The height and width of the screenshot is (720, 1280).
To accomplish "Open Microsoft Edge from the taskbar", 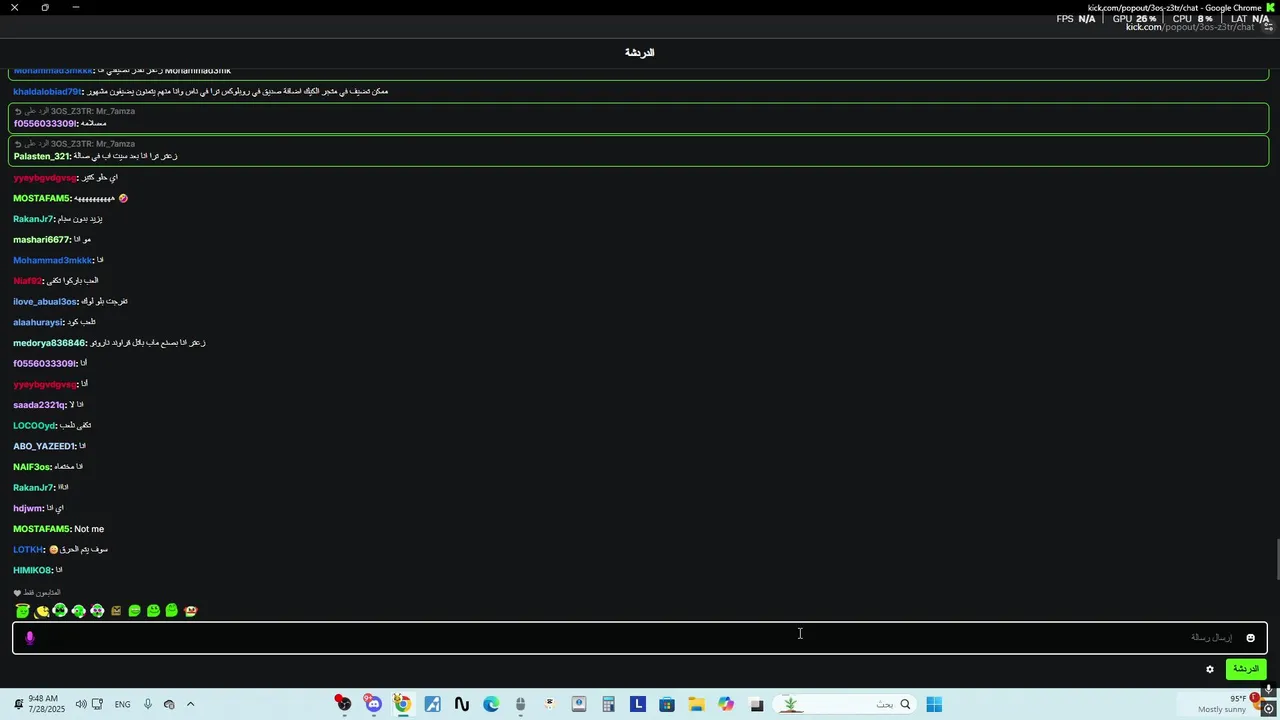I will (x=491, y=704).
